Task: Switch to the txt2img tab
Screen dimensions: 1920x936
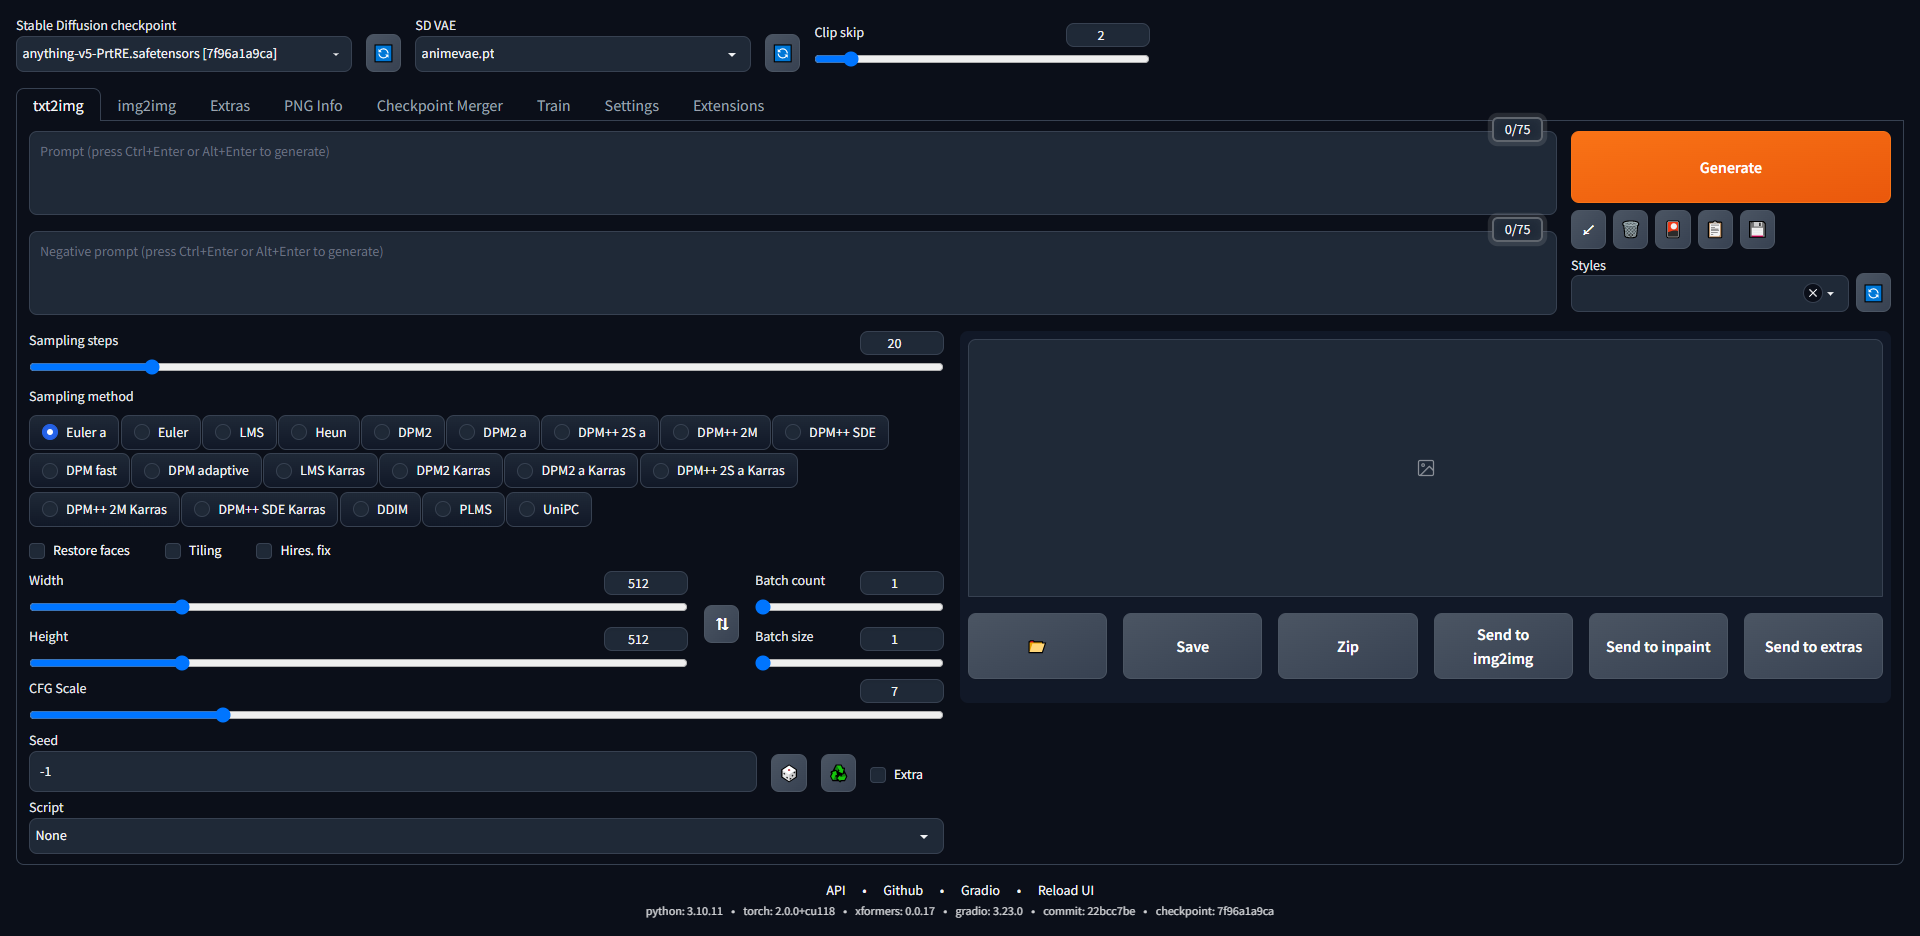Action: point(58,105)
